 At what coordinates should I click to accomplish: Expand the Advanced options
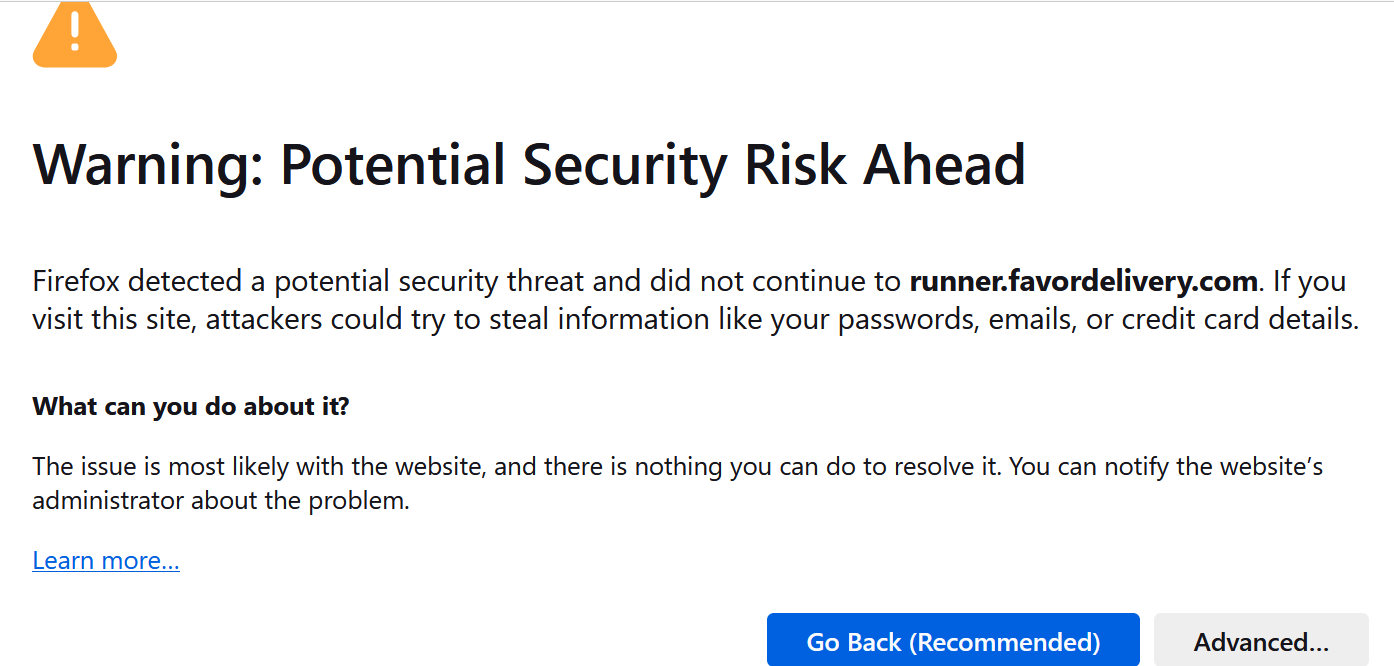click(x=1261, y=640)
